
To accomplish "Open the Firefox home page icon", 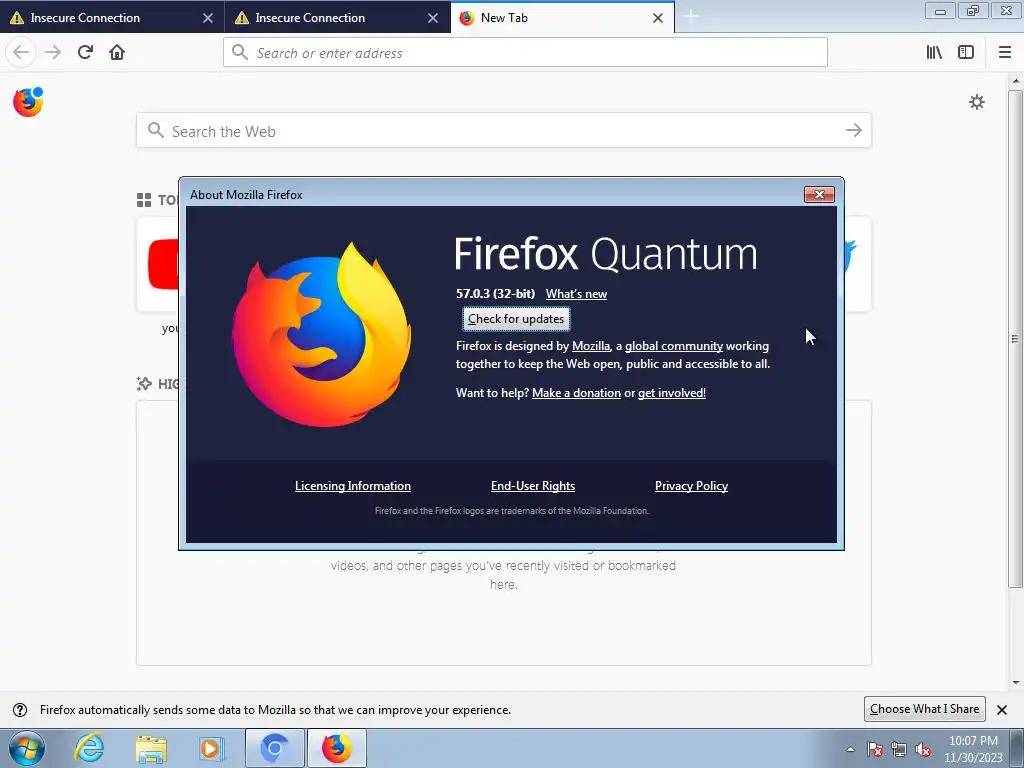I will click(x=117, y=52).
